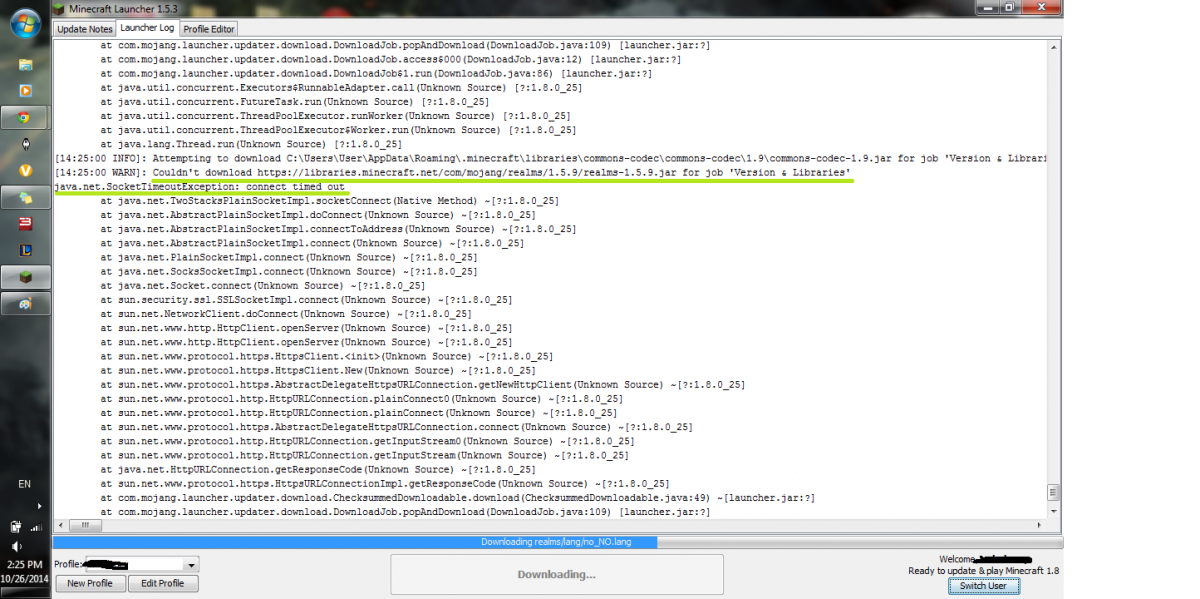Viewport: 1200px width, 599px height.
Task: Click the orange V taskbar icon
Action: click(x=25, y=171)
